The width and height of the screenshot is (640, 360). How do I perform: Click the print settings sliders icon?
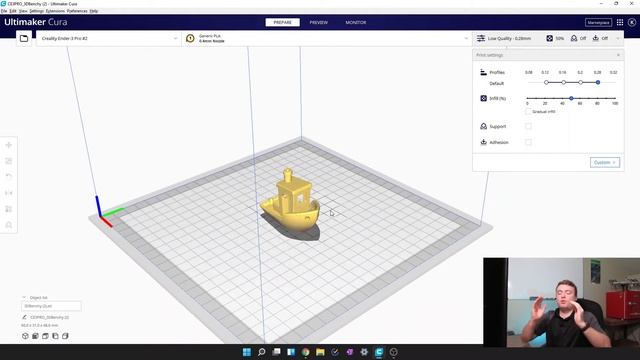481,38
